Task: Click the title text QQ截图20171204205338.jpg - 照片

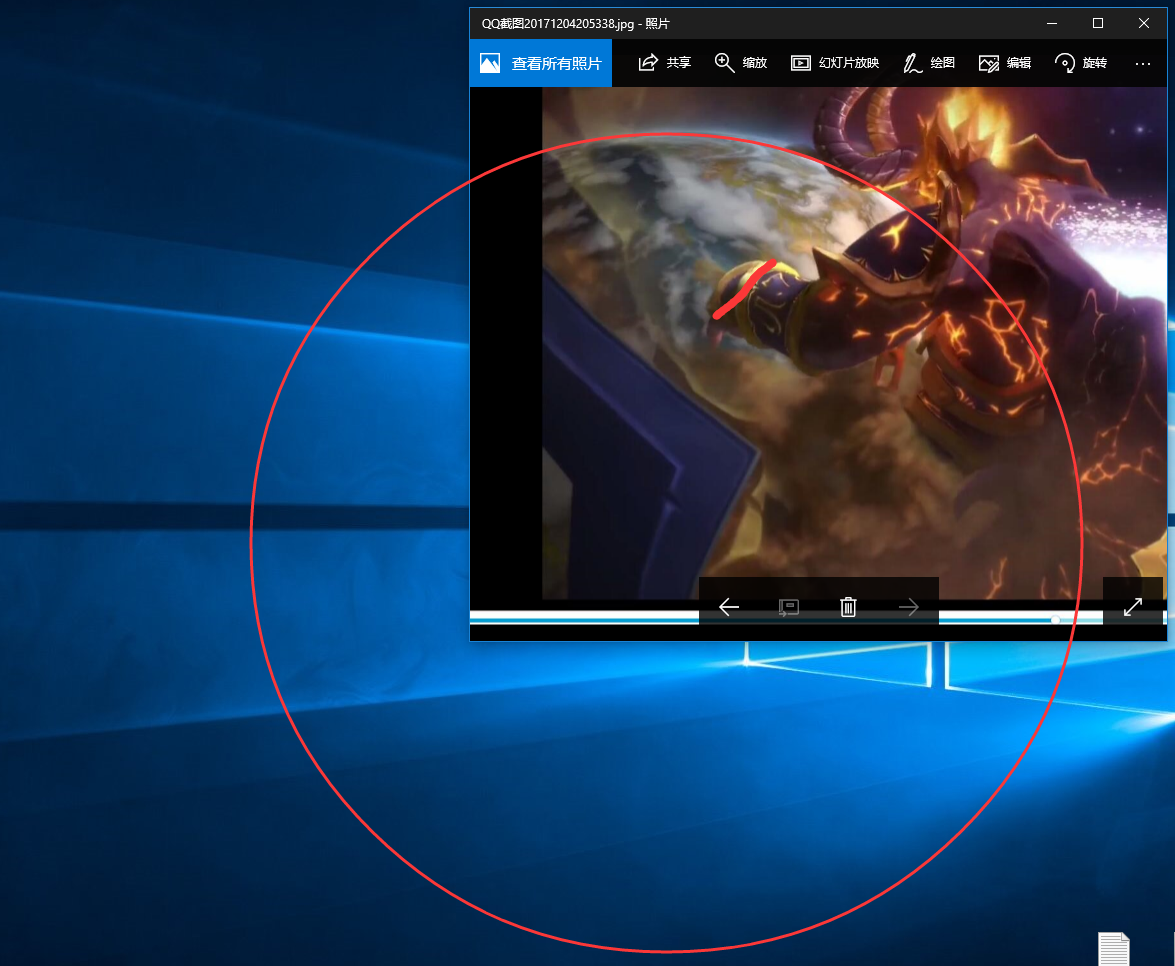Action: pos(575,24)
